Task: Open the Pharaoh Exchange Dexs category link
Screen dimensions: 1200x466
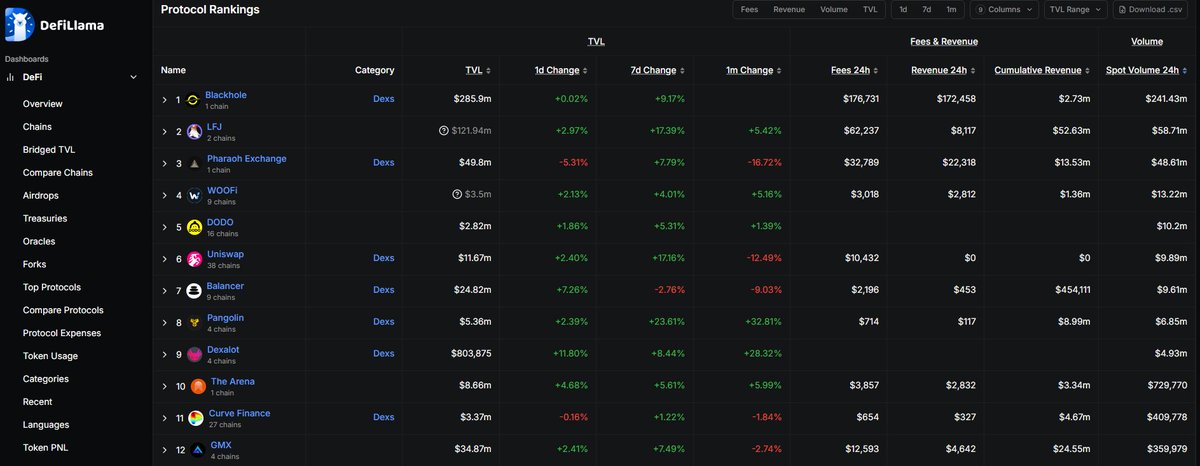Action: pyautogui.click(x=384, y=162)
